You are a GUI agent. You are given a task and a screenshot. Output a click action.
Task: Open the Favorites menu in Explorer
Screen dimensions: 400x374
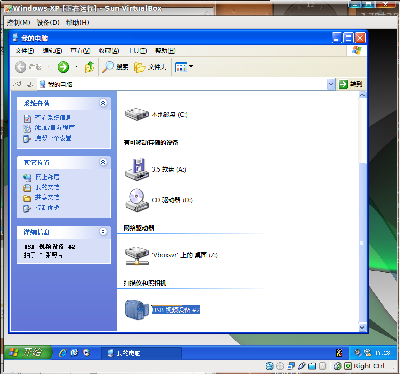109,51
